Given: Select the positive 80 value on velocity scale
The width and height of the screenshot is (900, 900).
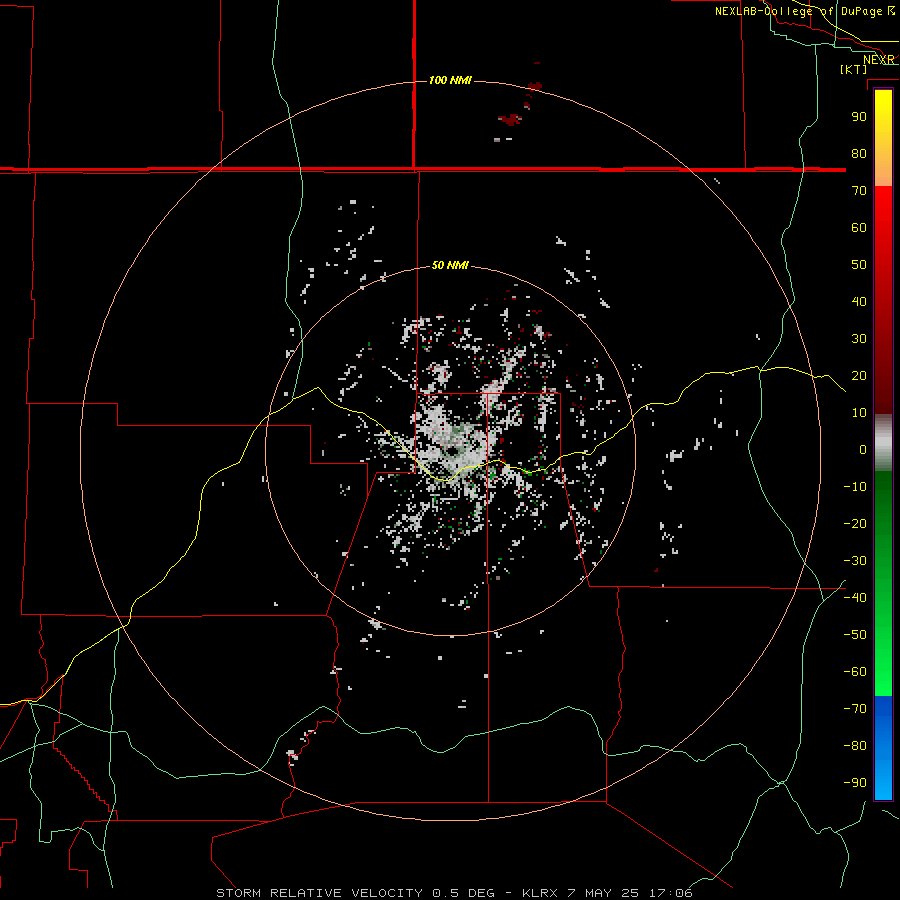Looking at the screenshot, I should click(x=859, y=153).
